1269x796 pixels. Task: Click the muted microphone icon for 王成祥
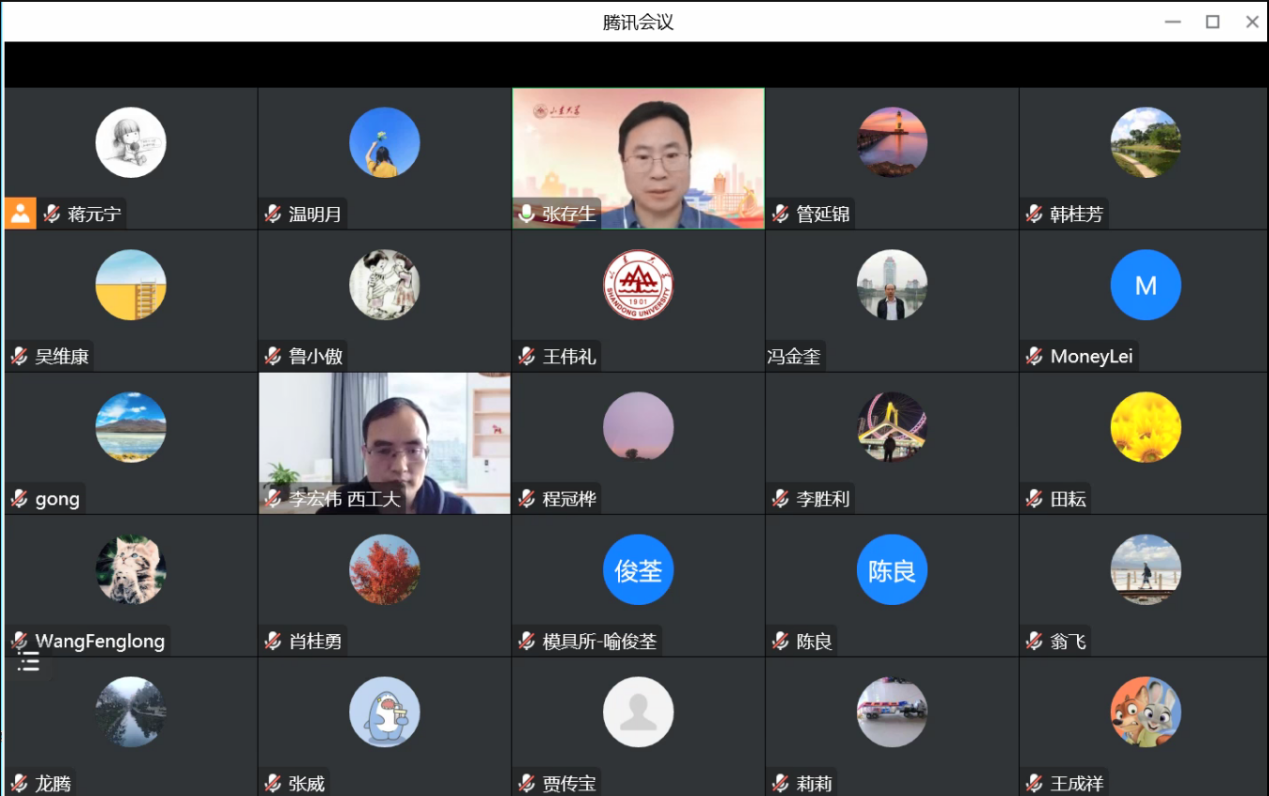click(1035, 783)
